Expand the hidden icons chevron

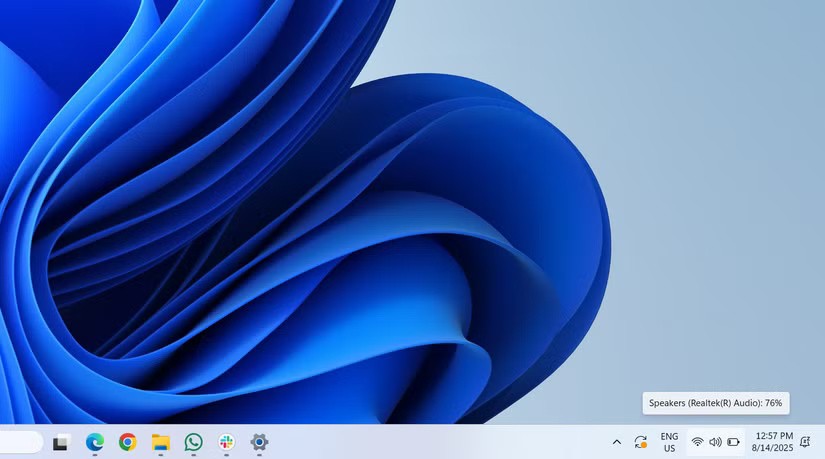tap(616, 442)
